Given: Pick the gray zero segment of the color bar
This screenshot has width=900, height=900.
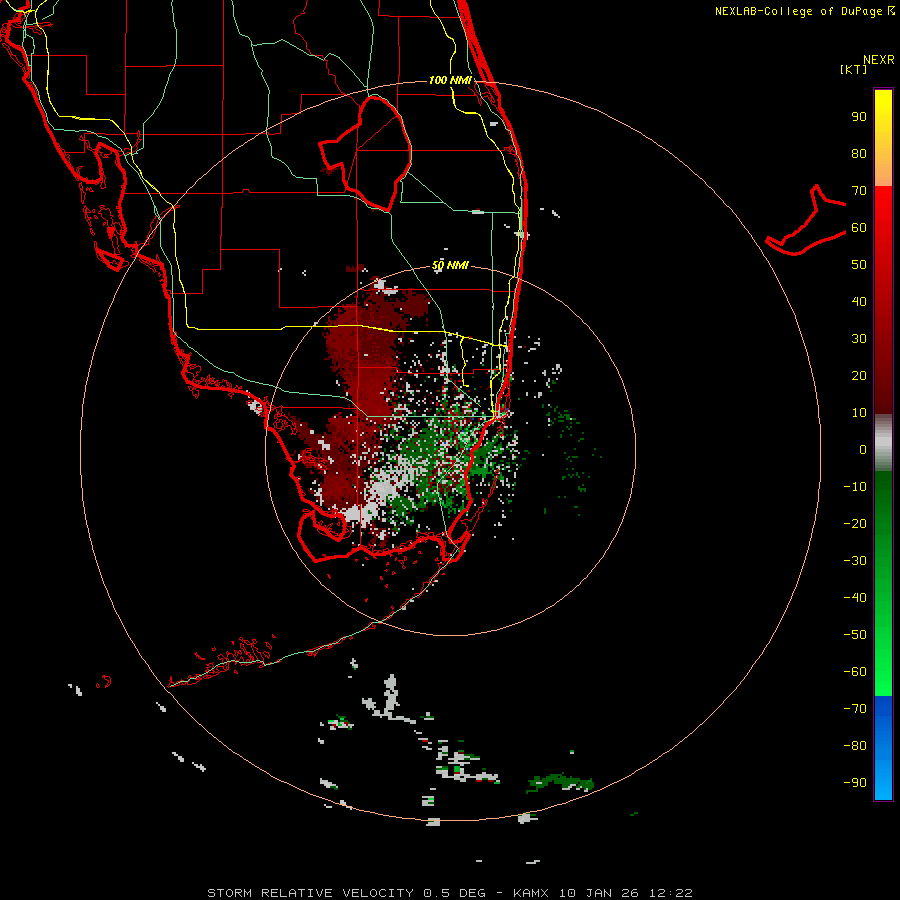Looking at the screenshot, I should click(x=883, y=443).
